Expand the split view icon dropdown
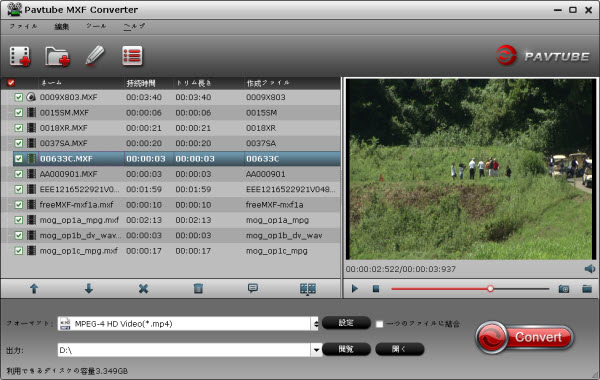 pyautogui.click(x=308, y=289)
